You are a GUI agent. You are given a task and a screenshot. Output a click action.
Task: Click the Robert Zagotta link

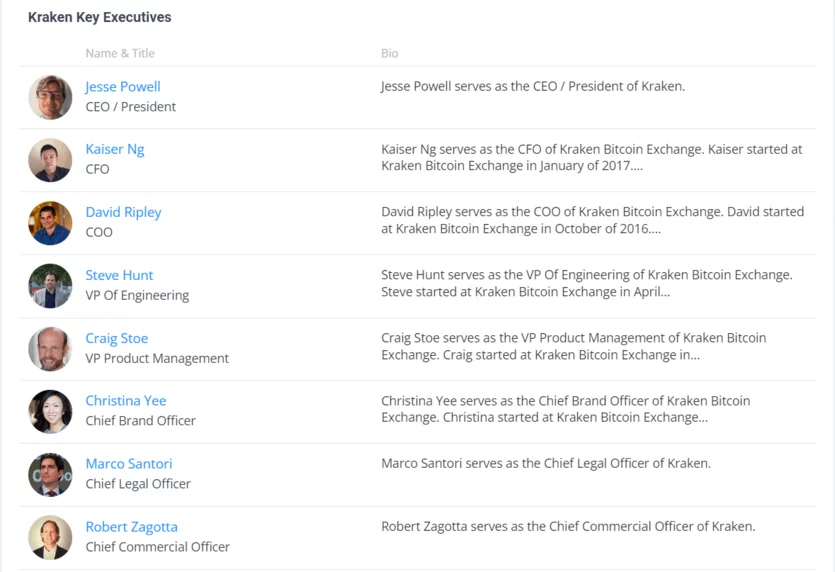[x=131, y=527]
